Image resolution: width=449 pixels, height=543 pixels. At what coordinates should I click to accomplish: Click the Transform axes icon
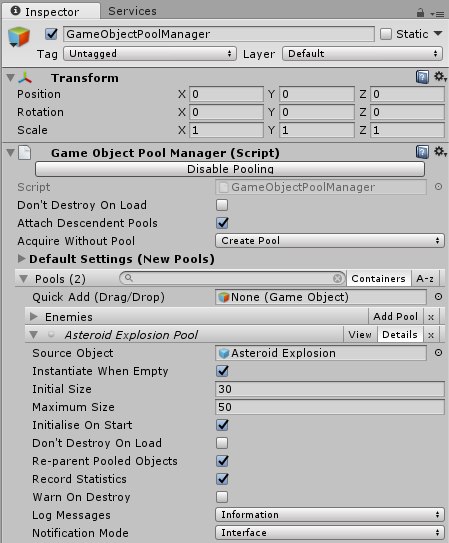click(x=25, y=78)
